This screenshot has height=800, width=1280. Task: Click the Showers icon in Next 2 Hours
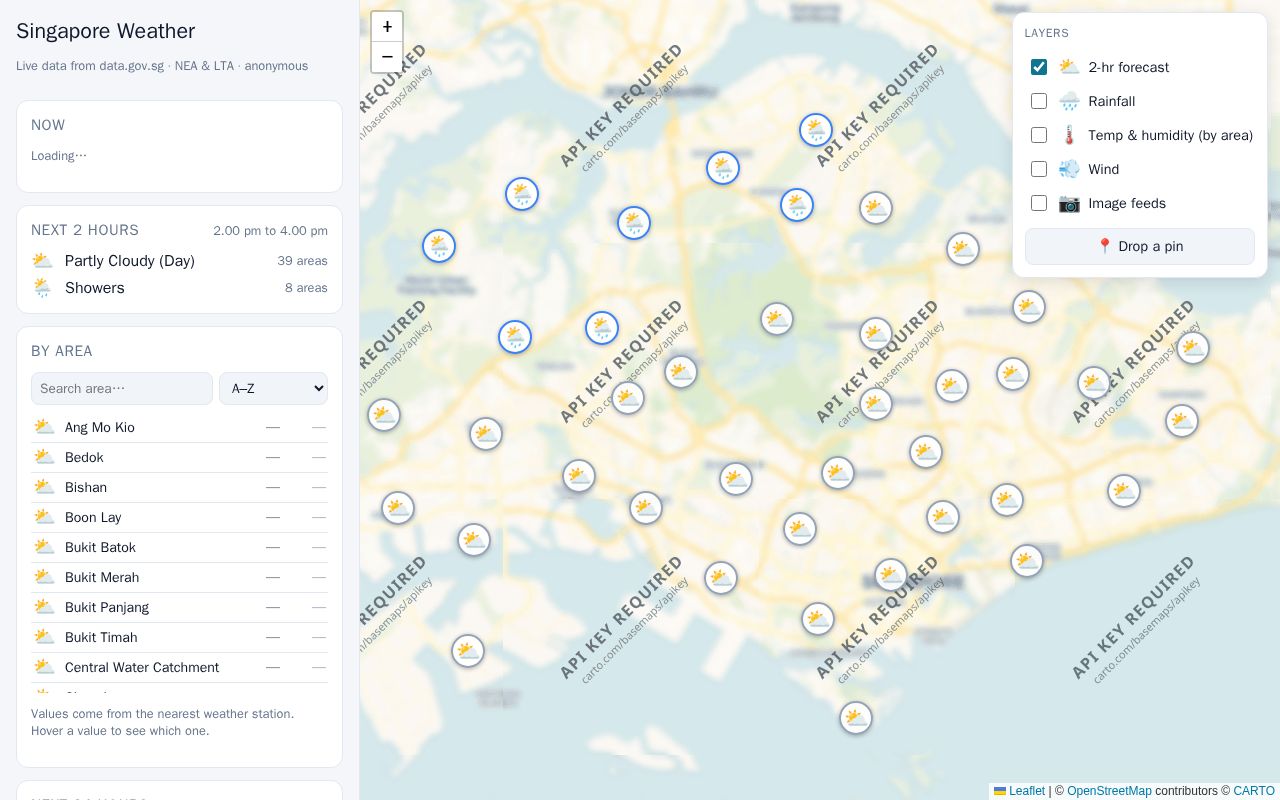coord(42,288)
